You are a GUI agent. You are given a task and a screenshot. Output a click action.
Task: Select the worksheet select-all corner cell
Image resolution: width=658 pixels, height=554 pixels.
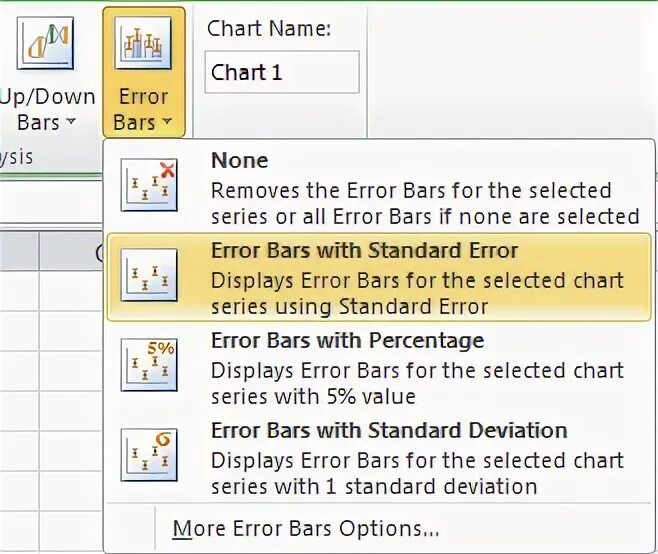18,252
